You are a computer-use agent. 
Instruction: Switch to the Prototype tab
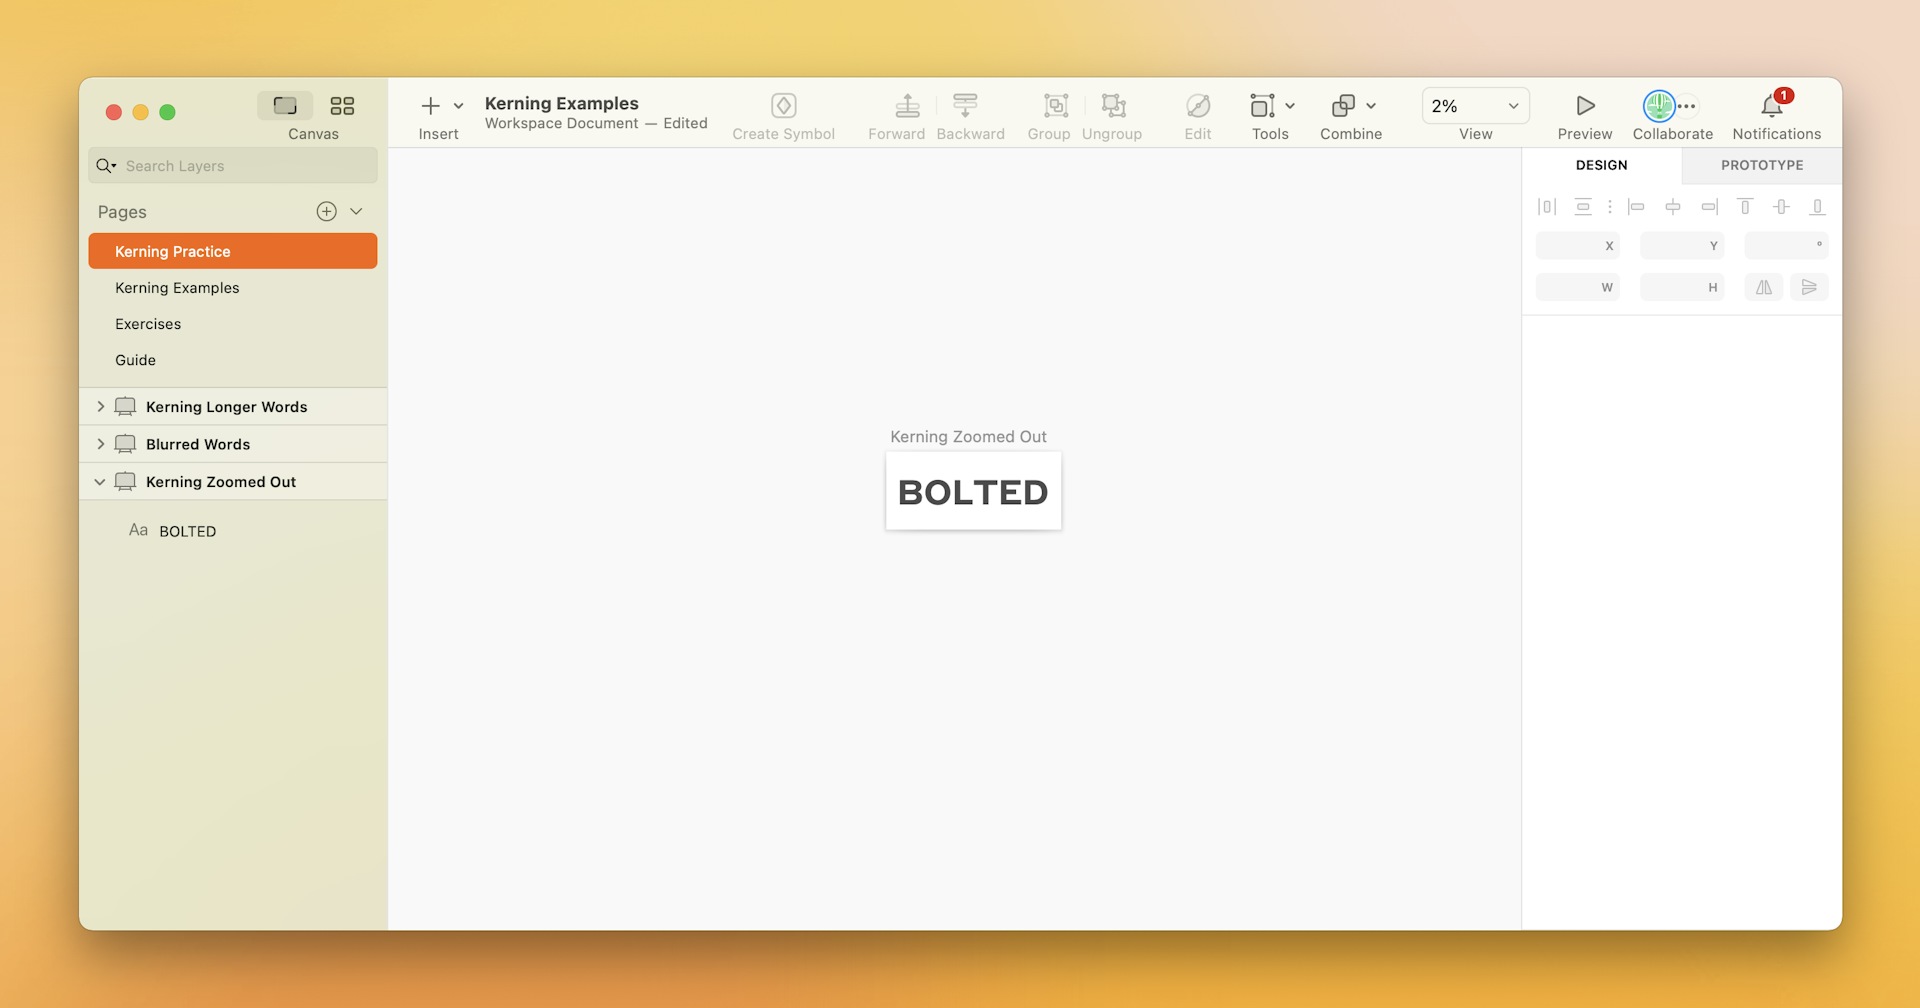(x=1762, y=165)
